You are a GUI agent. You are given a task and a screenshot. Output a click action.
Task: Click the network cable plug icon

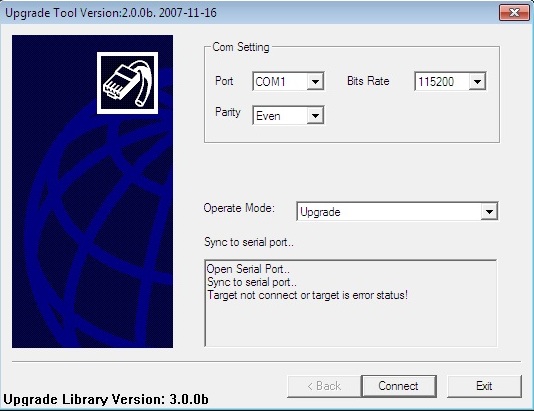(127, 83)
